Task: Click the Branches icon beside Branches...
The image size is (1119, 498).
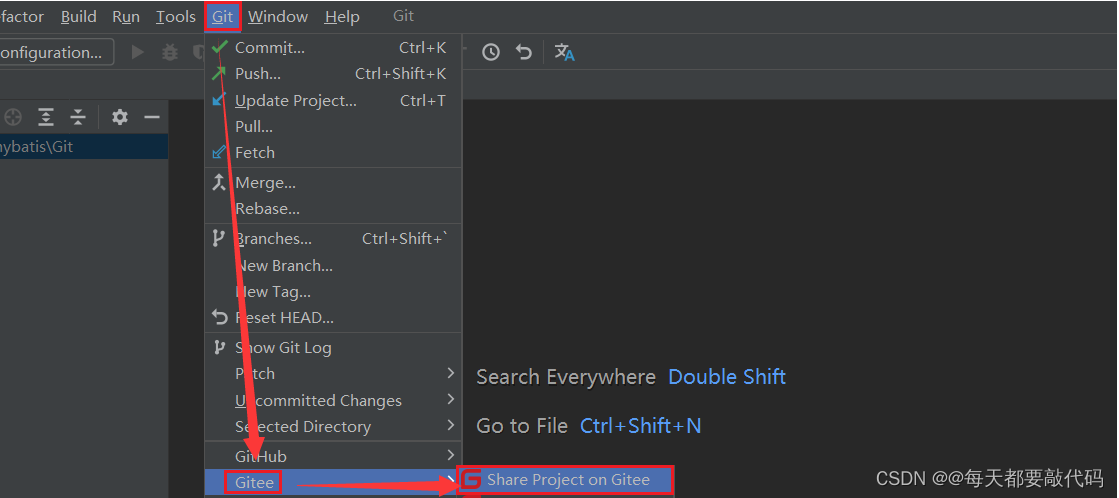Action: tap(218, 238)
